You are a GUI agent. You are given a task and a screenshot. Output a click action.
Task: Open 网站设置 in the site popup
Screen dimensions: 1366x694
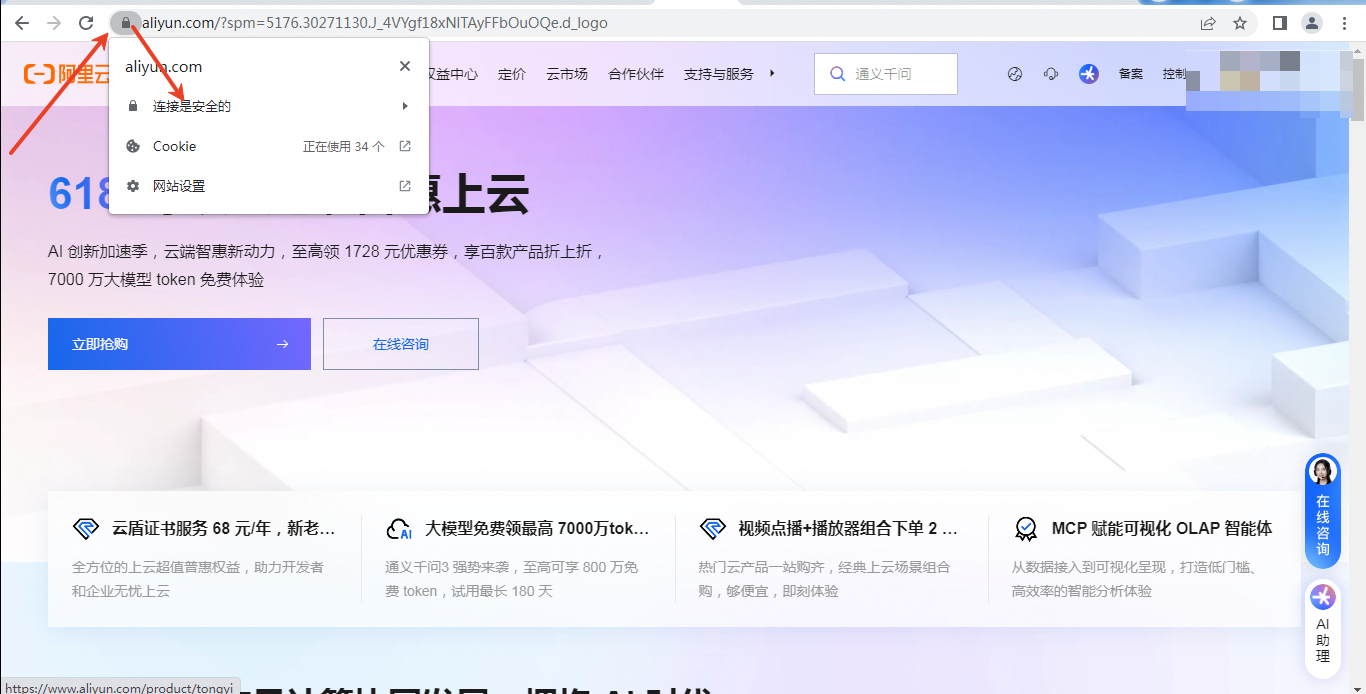(269, 186)
